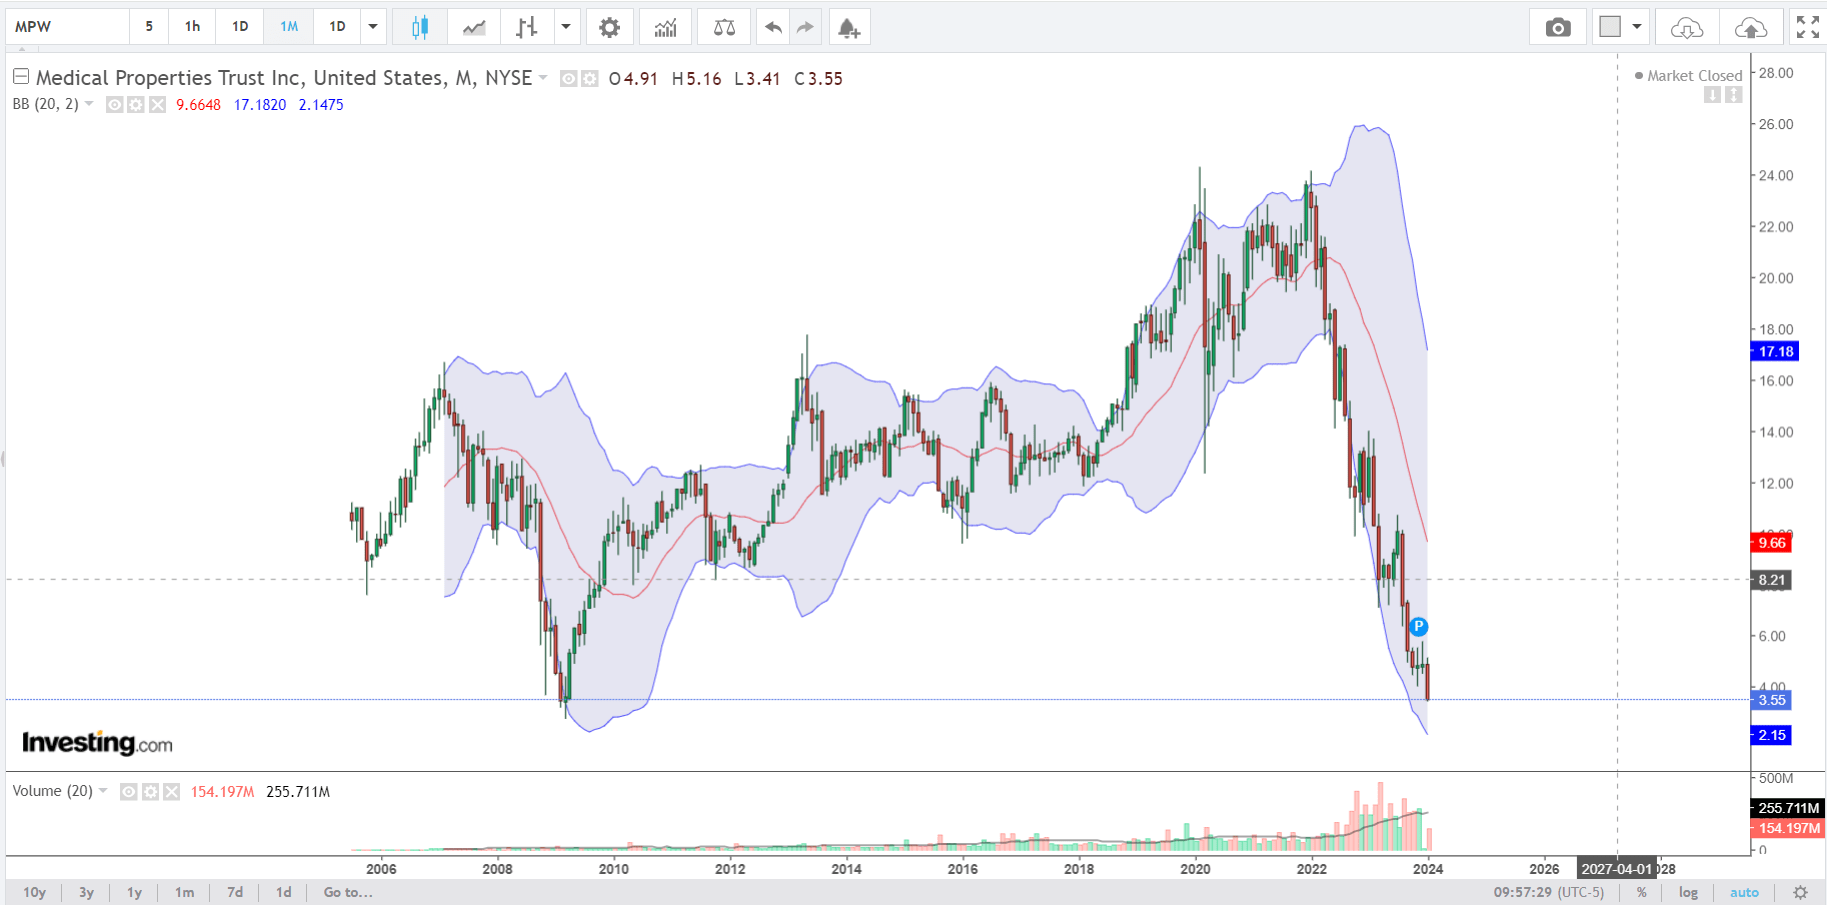
Task: Select the candlestick chart style icon
Action: coord(419,26)
